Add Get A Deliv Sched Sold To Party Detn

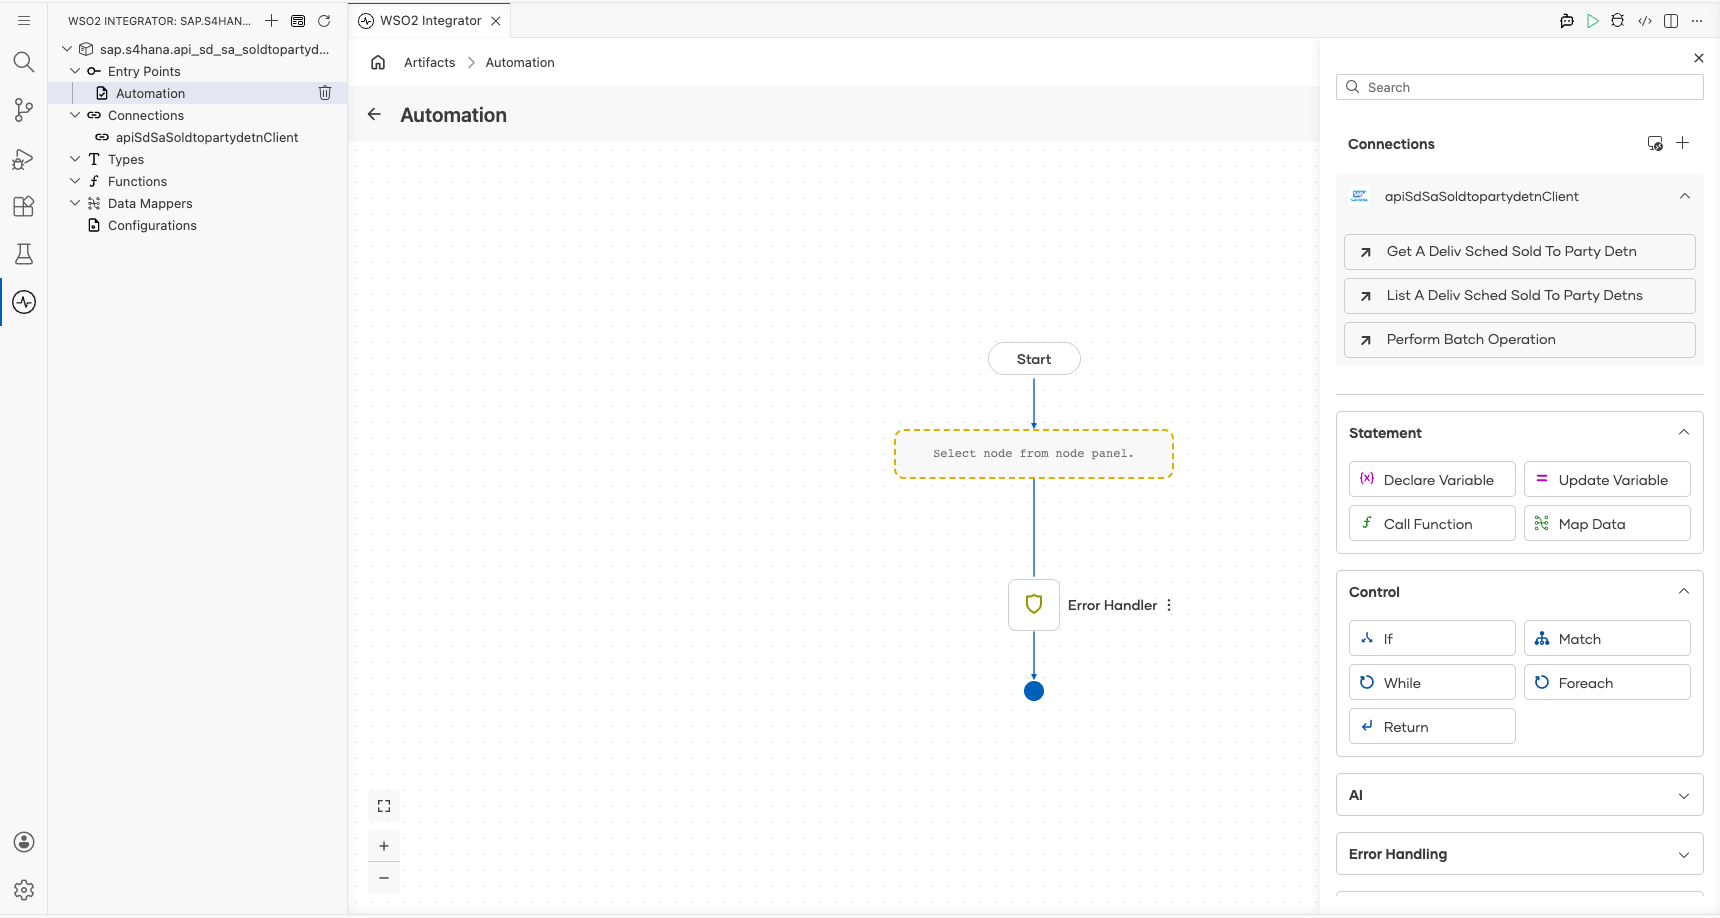[1520, 252]
